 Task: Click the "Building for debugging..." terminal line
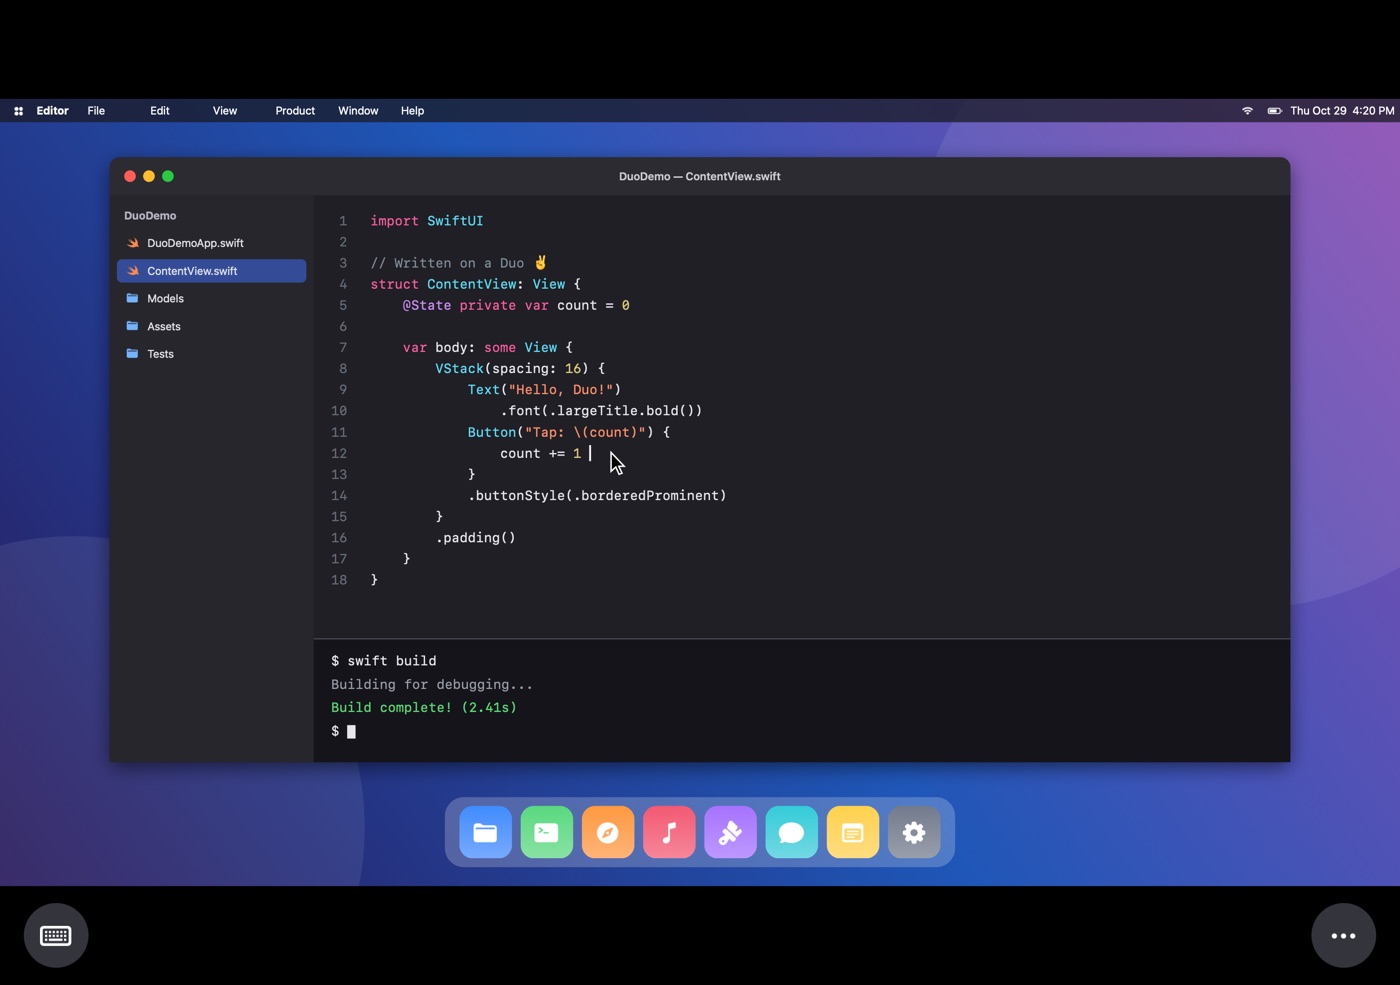click(432, 685)
